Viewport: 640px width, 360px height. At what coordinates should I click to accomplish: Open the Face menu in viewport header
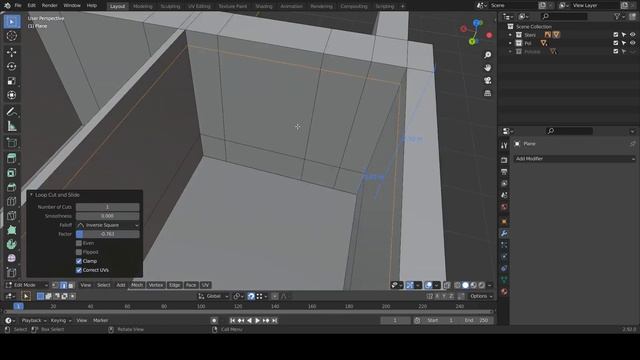191,285
